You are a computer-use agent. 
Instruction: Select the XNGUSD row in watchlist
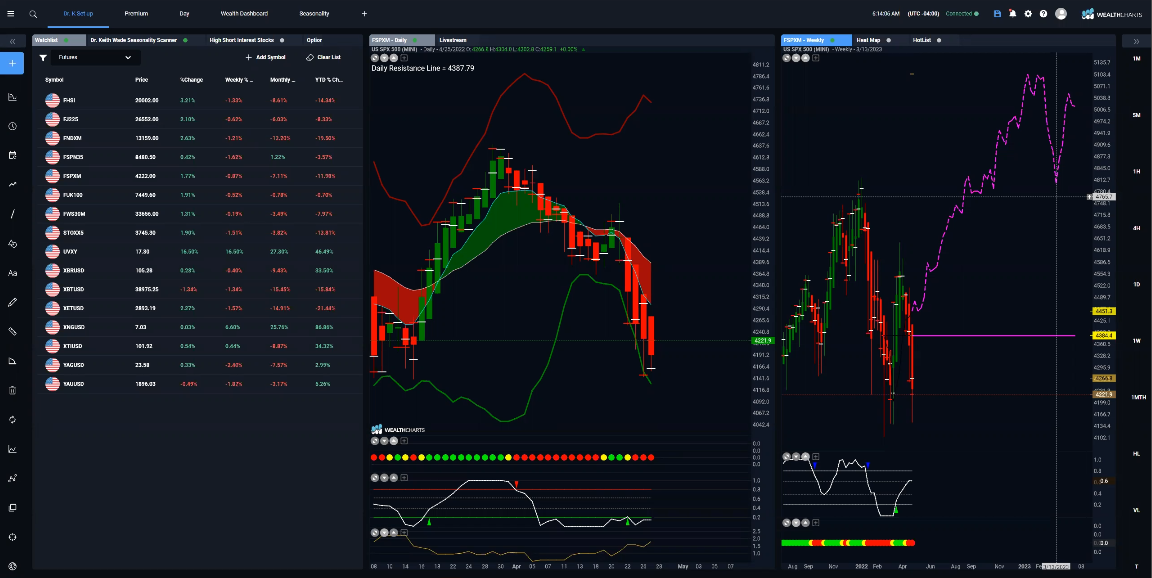coord(199,327)
